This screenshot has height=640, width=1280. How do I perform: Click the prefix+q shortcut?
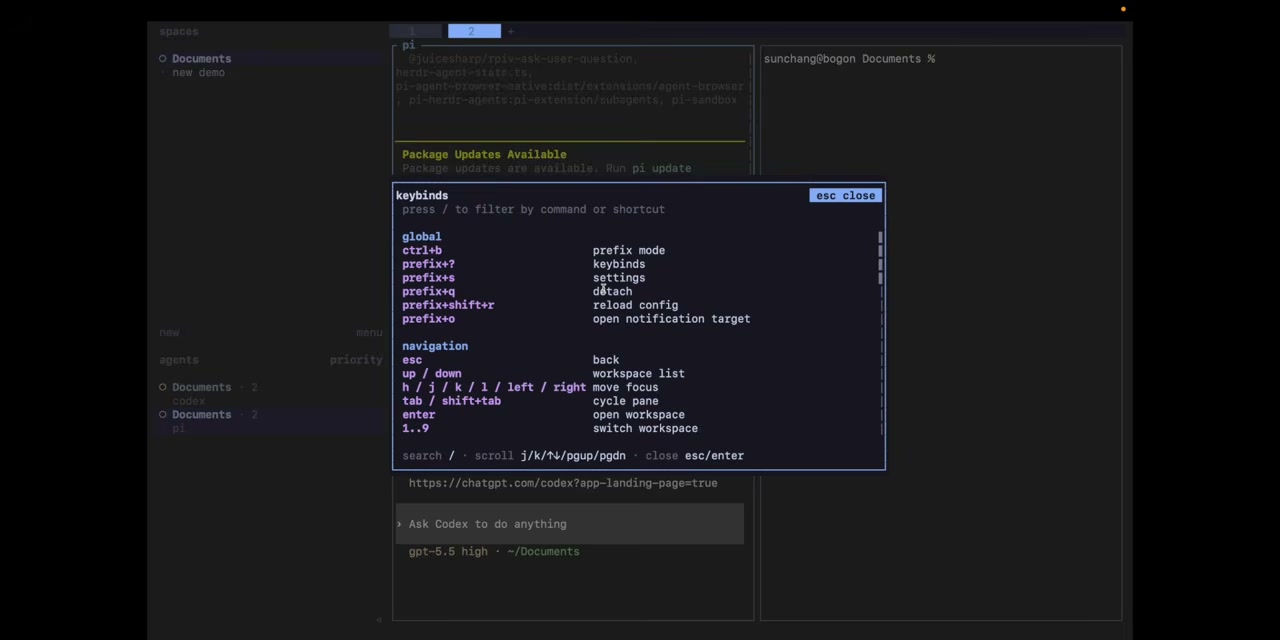pyautogui.click(x=428, y=291)
